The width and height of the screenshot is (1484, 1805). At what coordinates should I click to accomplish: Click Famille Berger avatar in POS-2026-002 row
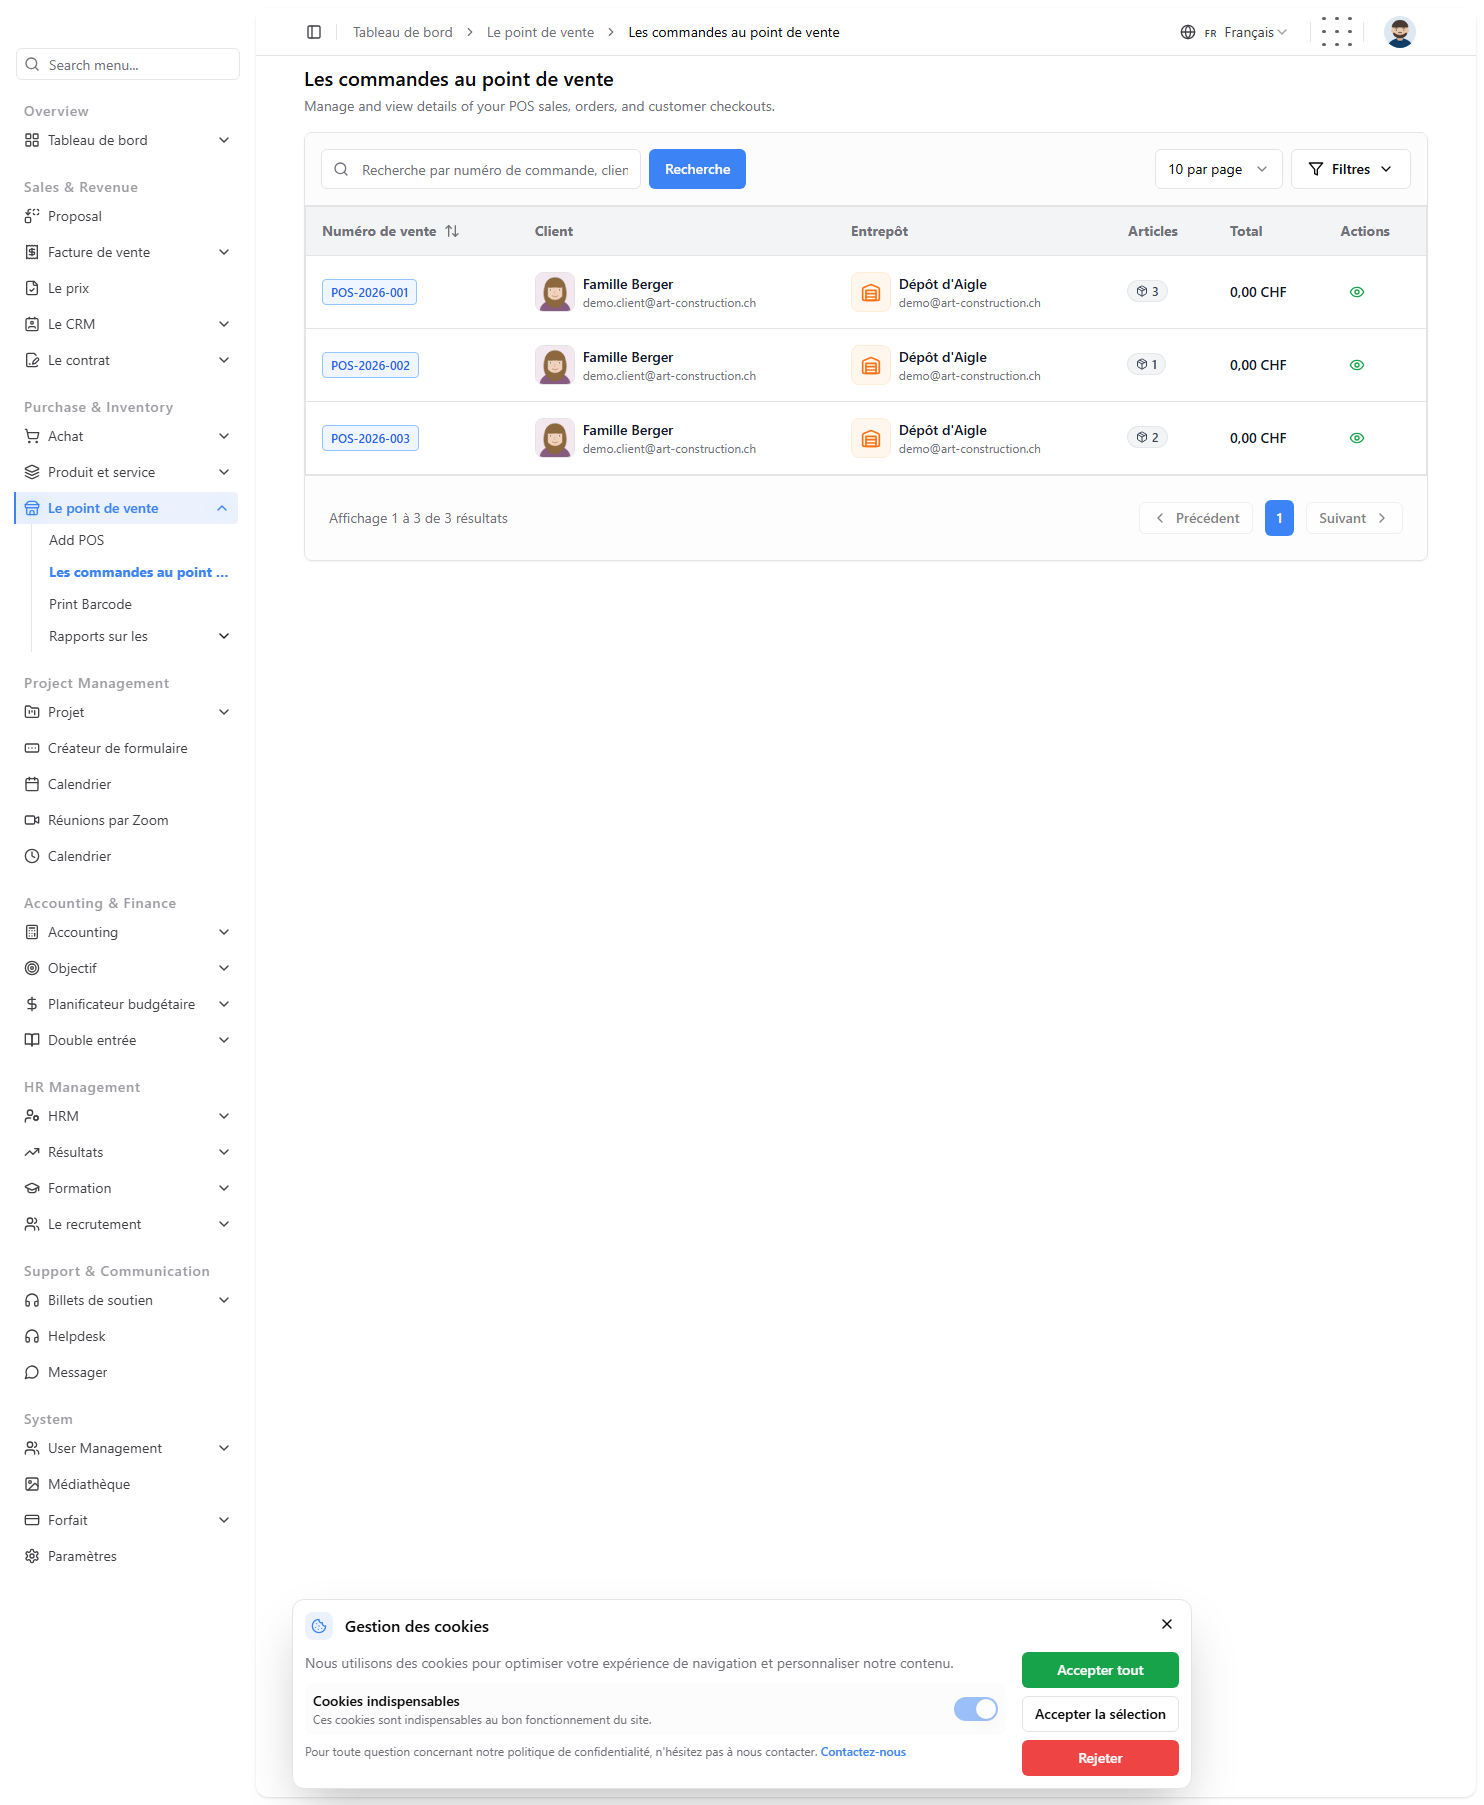click(555, 365)
